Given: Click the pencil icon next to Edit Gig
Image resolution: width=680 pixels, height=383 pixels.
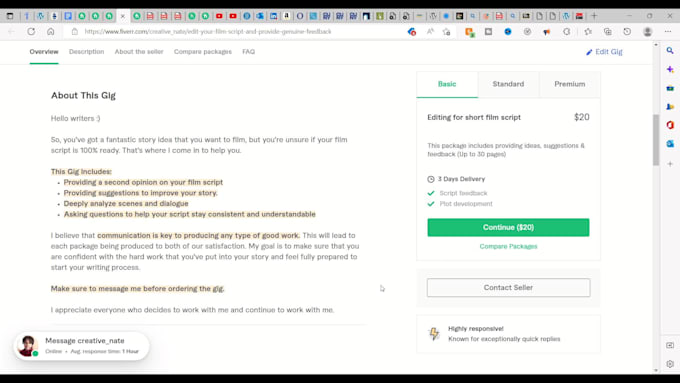Looking at the screenshot, I should point(589,52).
